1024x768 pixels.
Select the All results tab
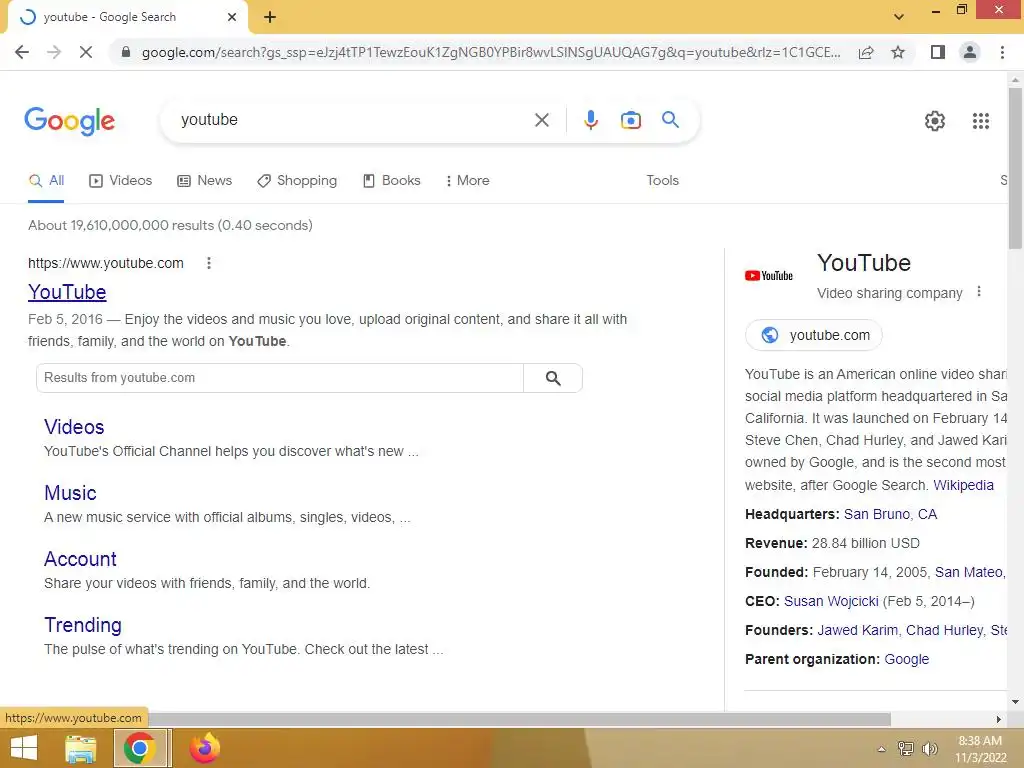click(x=46, y=181)
